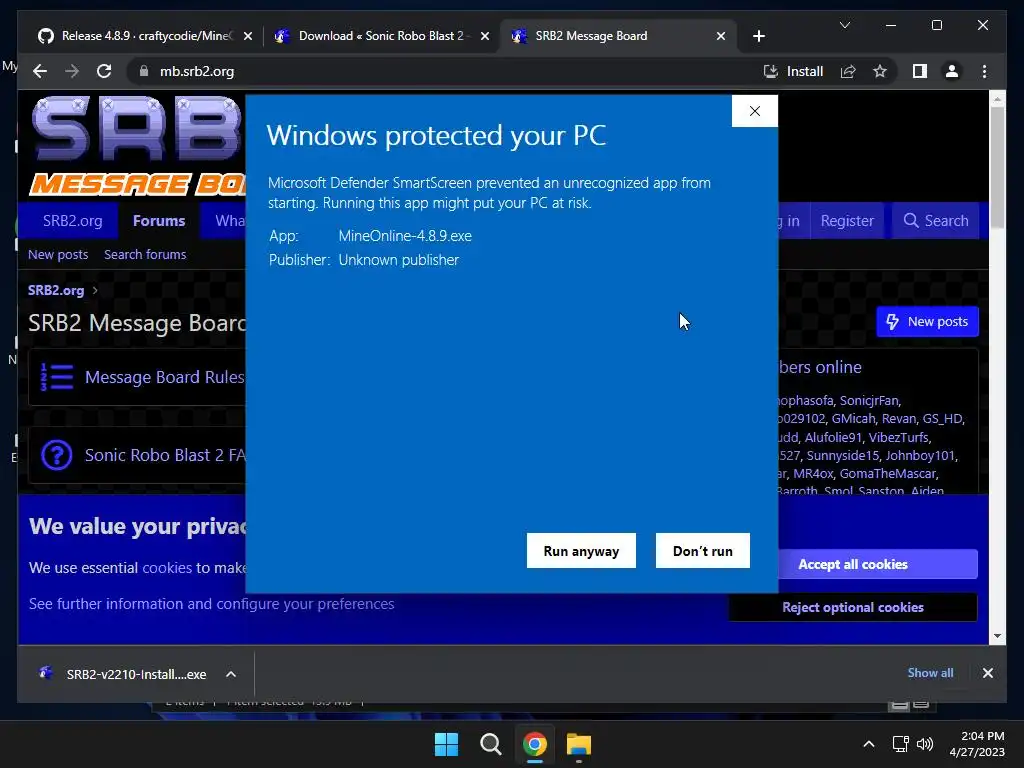
Task: Choose Don't run in SmartScreen dialog
Action: coord(703,551)
